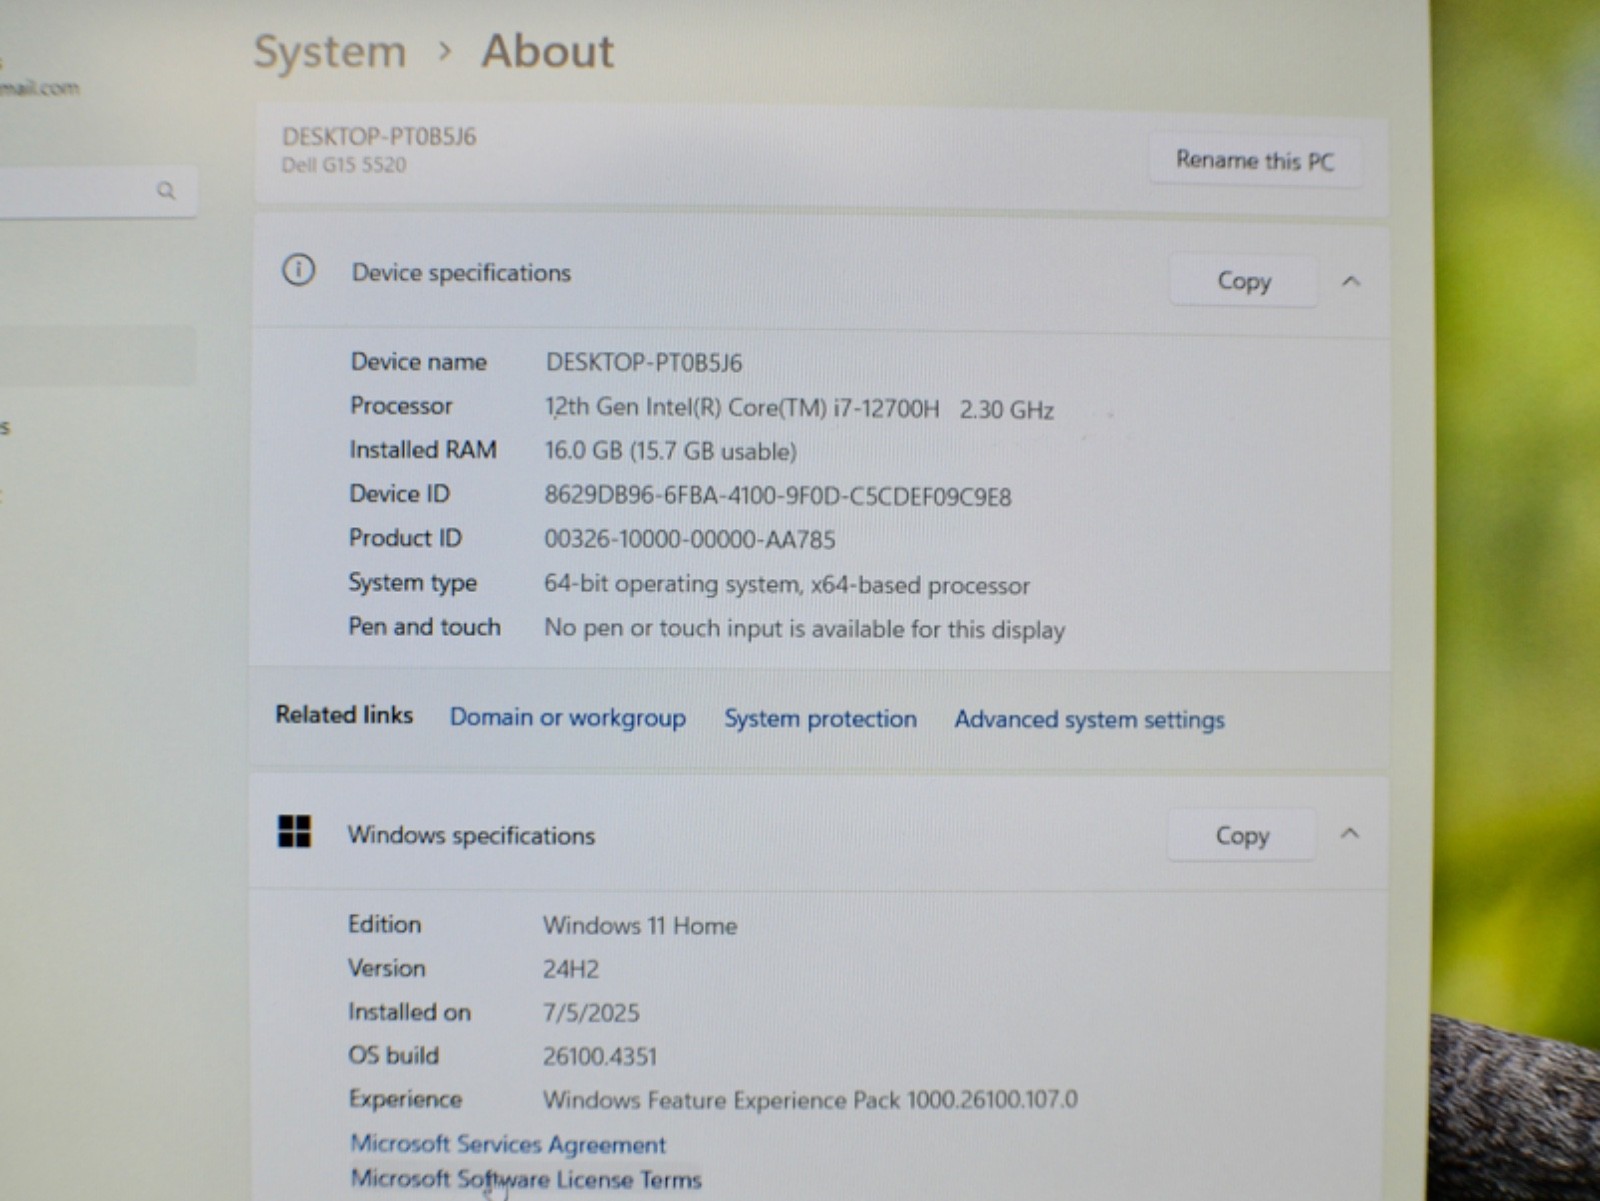Screen dimensions: 1600x1201
Task: Select Windows Feature Experience Pack value
Action: pos(811,1100)
